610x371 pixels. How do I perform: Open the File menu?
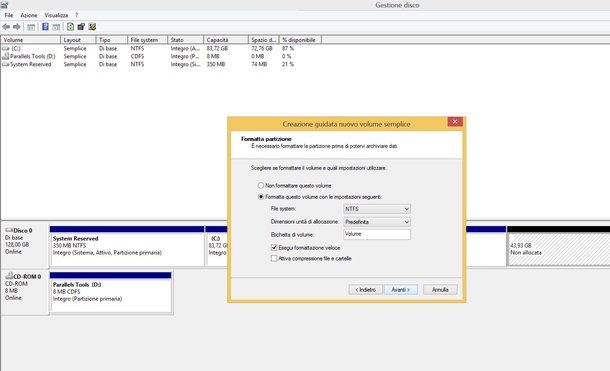click(9, 15)
